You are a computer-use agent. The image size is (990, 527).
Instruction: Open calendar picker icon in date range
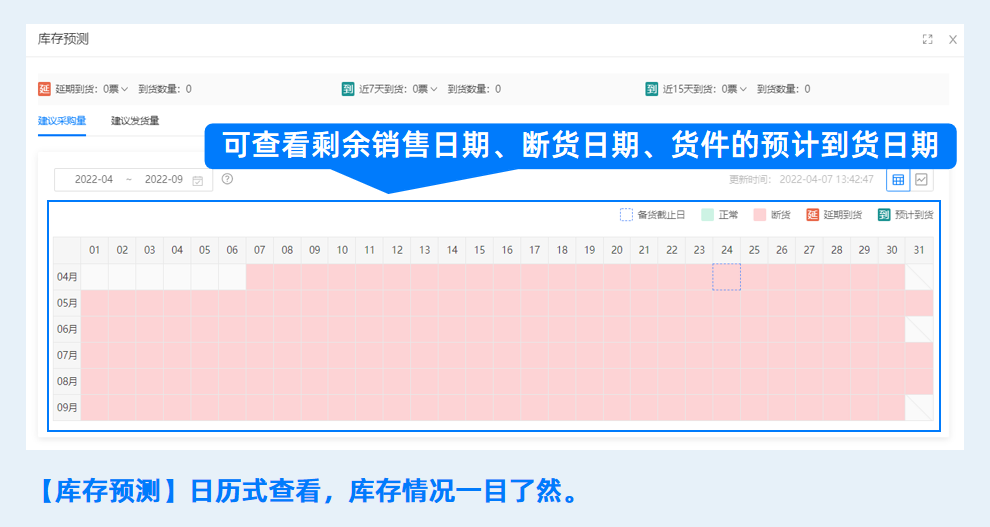(198, 181)
